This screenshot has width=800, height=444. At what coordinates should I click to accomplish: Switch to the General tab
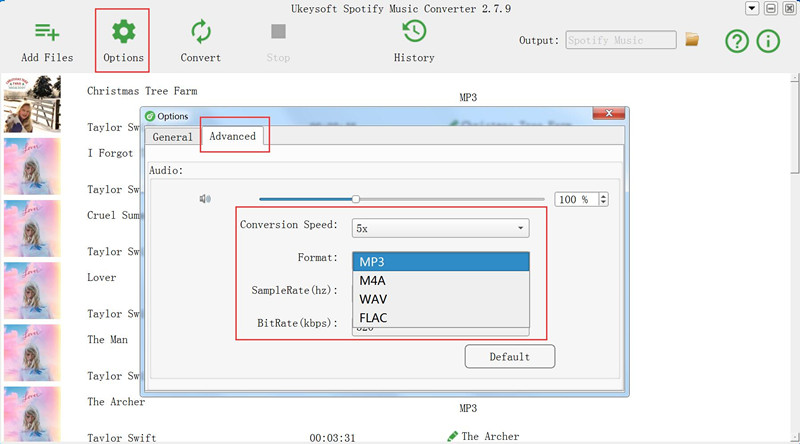(x=172, y=137)
